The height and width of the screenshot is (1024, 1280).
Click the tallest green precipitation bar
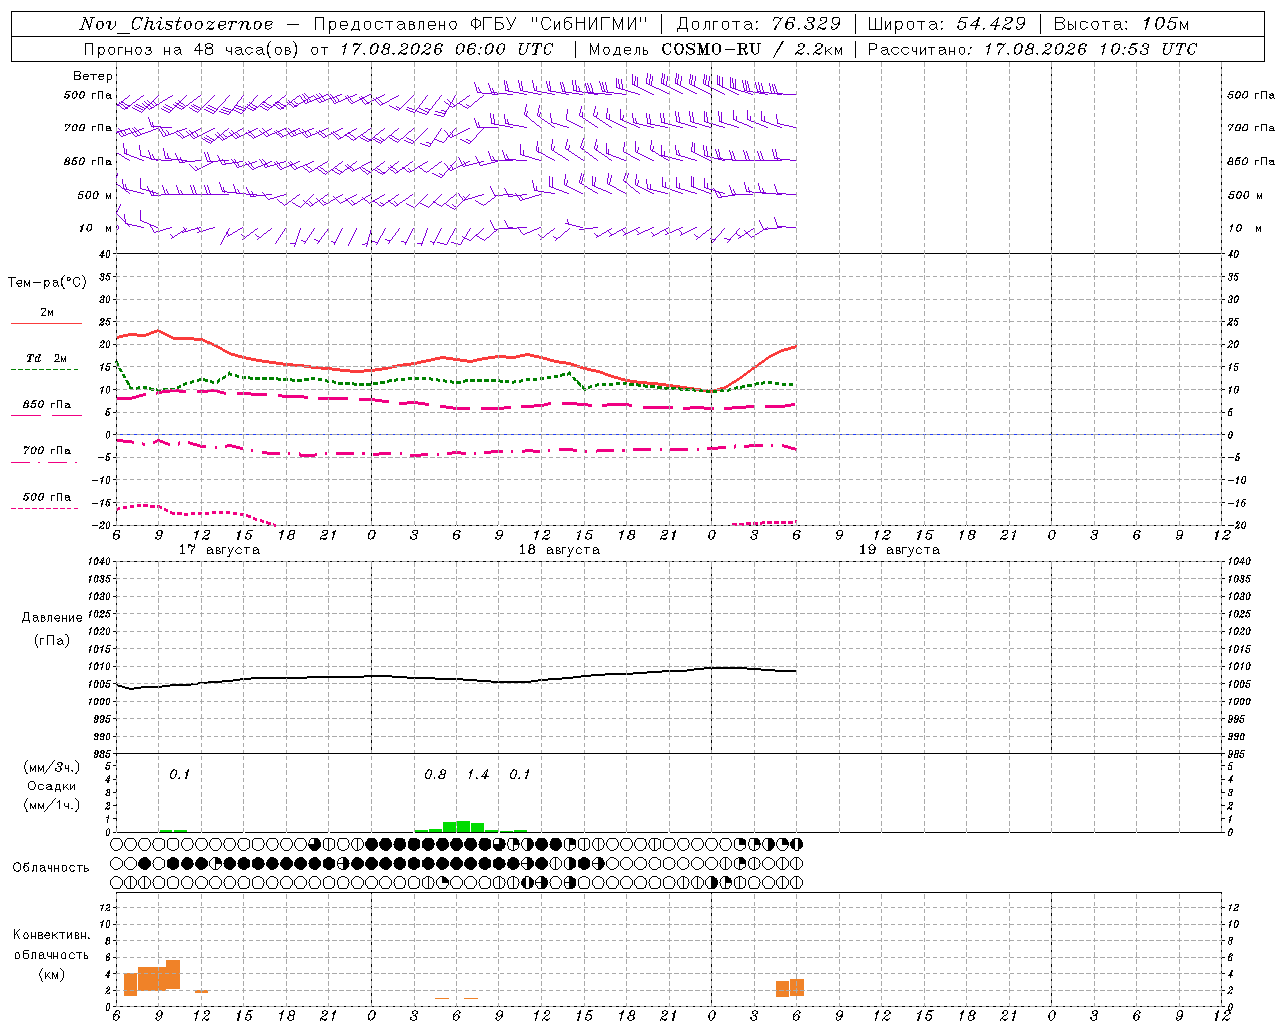[463, 826]
